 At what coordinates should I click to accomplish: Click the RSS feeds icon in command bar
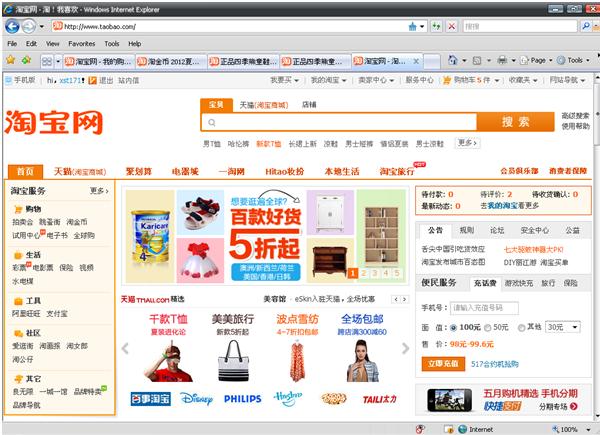[477, 60]
